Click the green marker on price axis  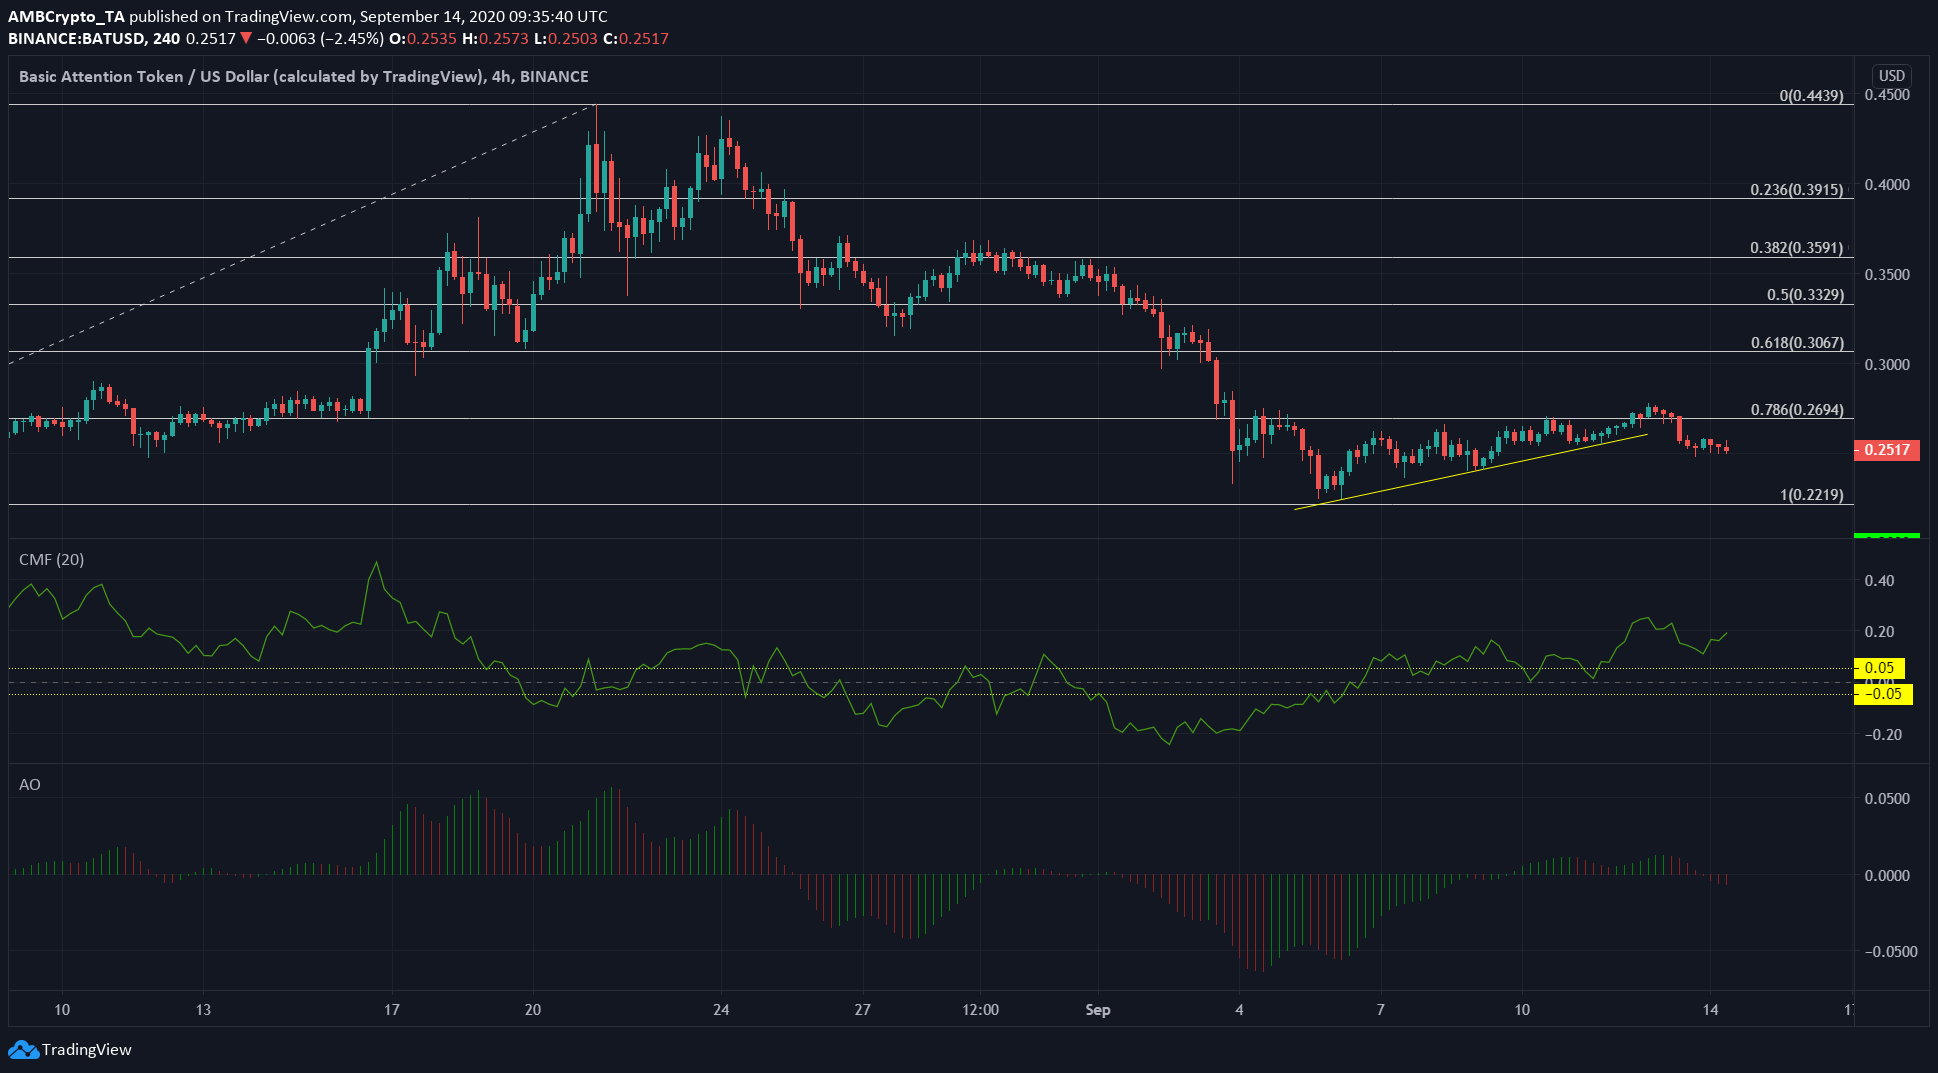coord(1887,536)
